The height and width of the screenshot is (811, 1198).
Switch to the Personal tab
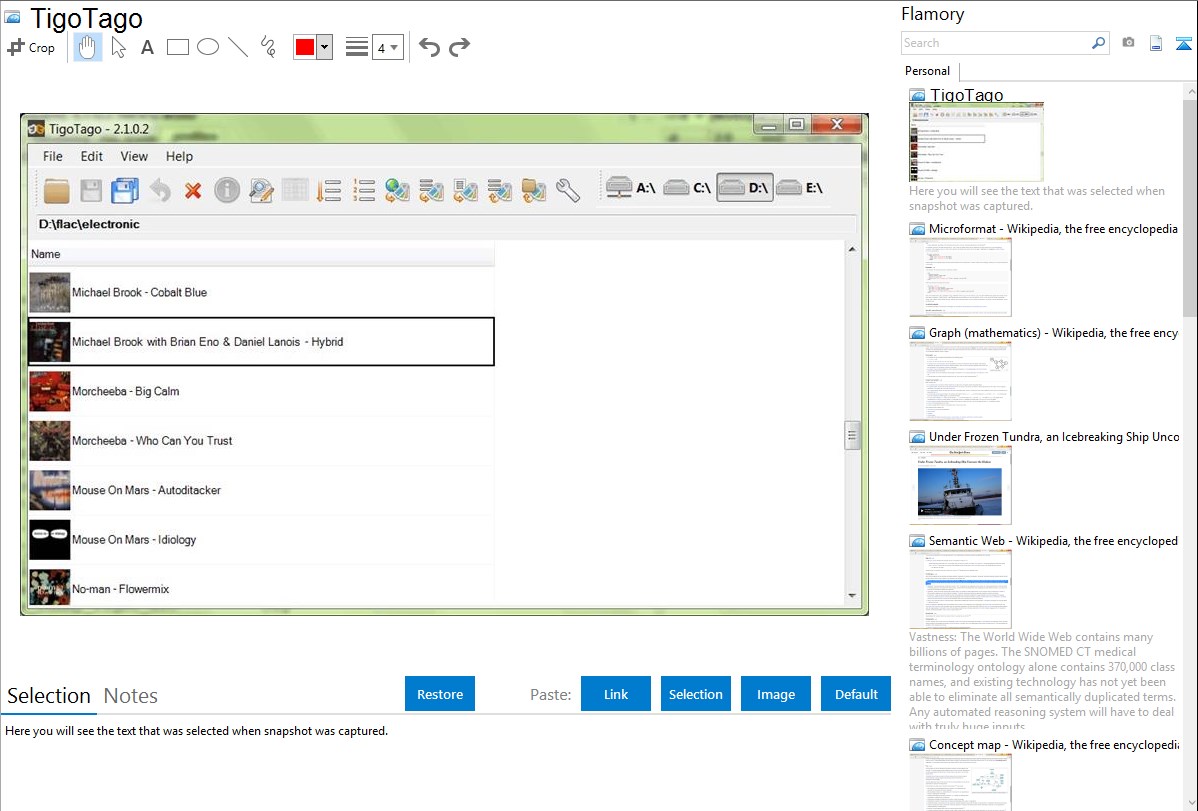pos(928,71)
